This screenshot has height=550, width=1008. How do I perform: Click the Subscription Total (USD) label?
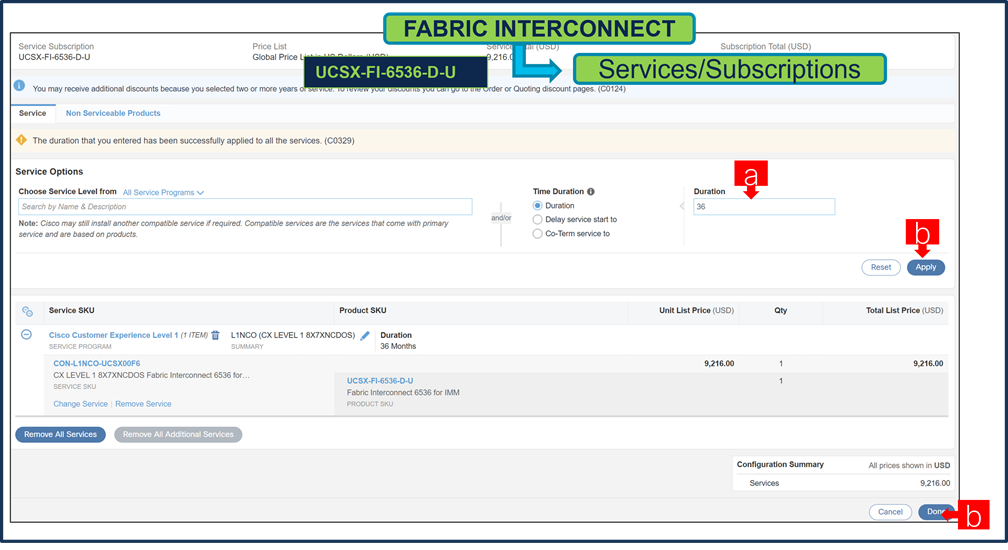pos(765,46)
